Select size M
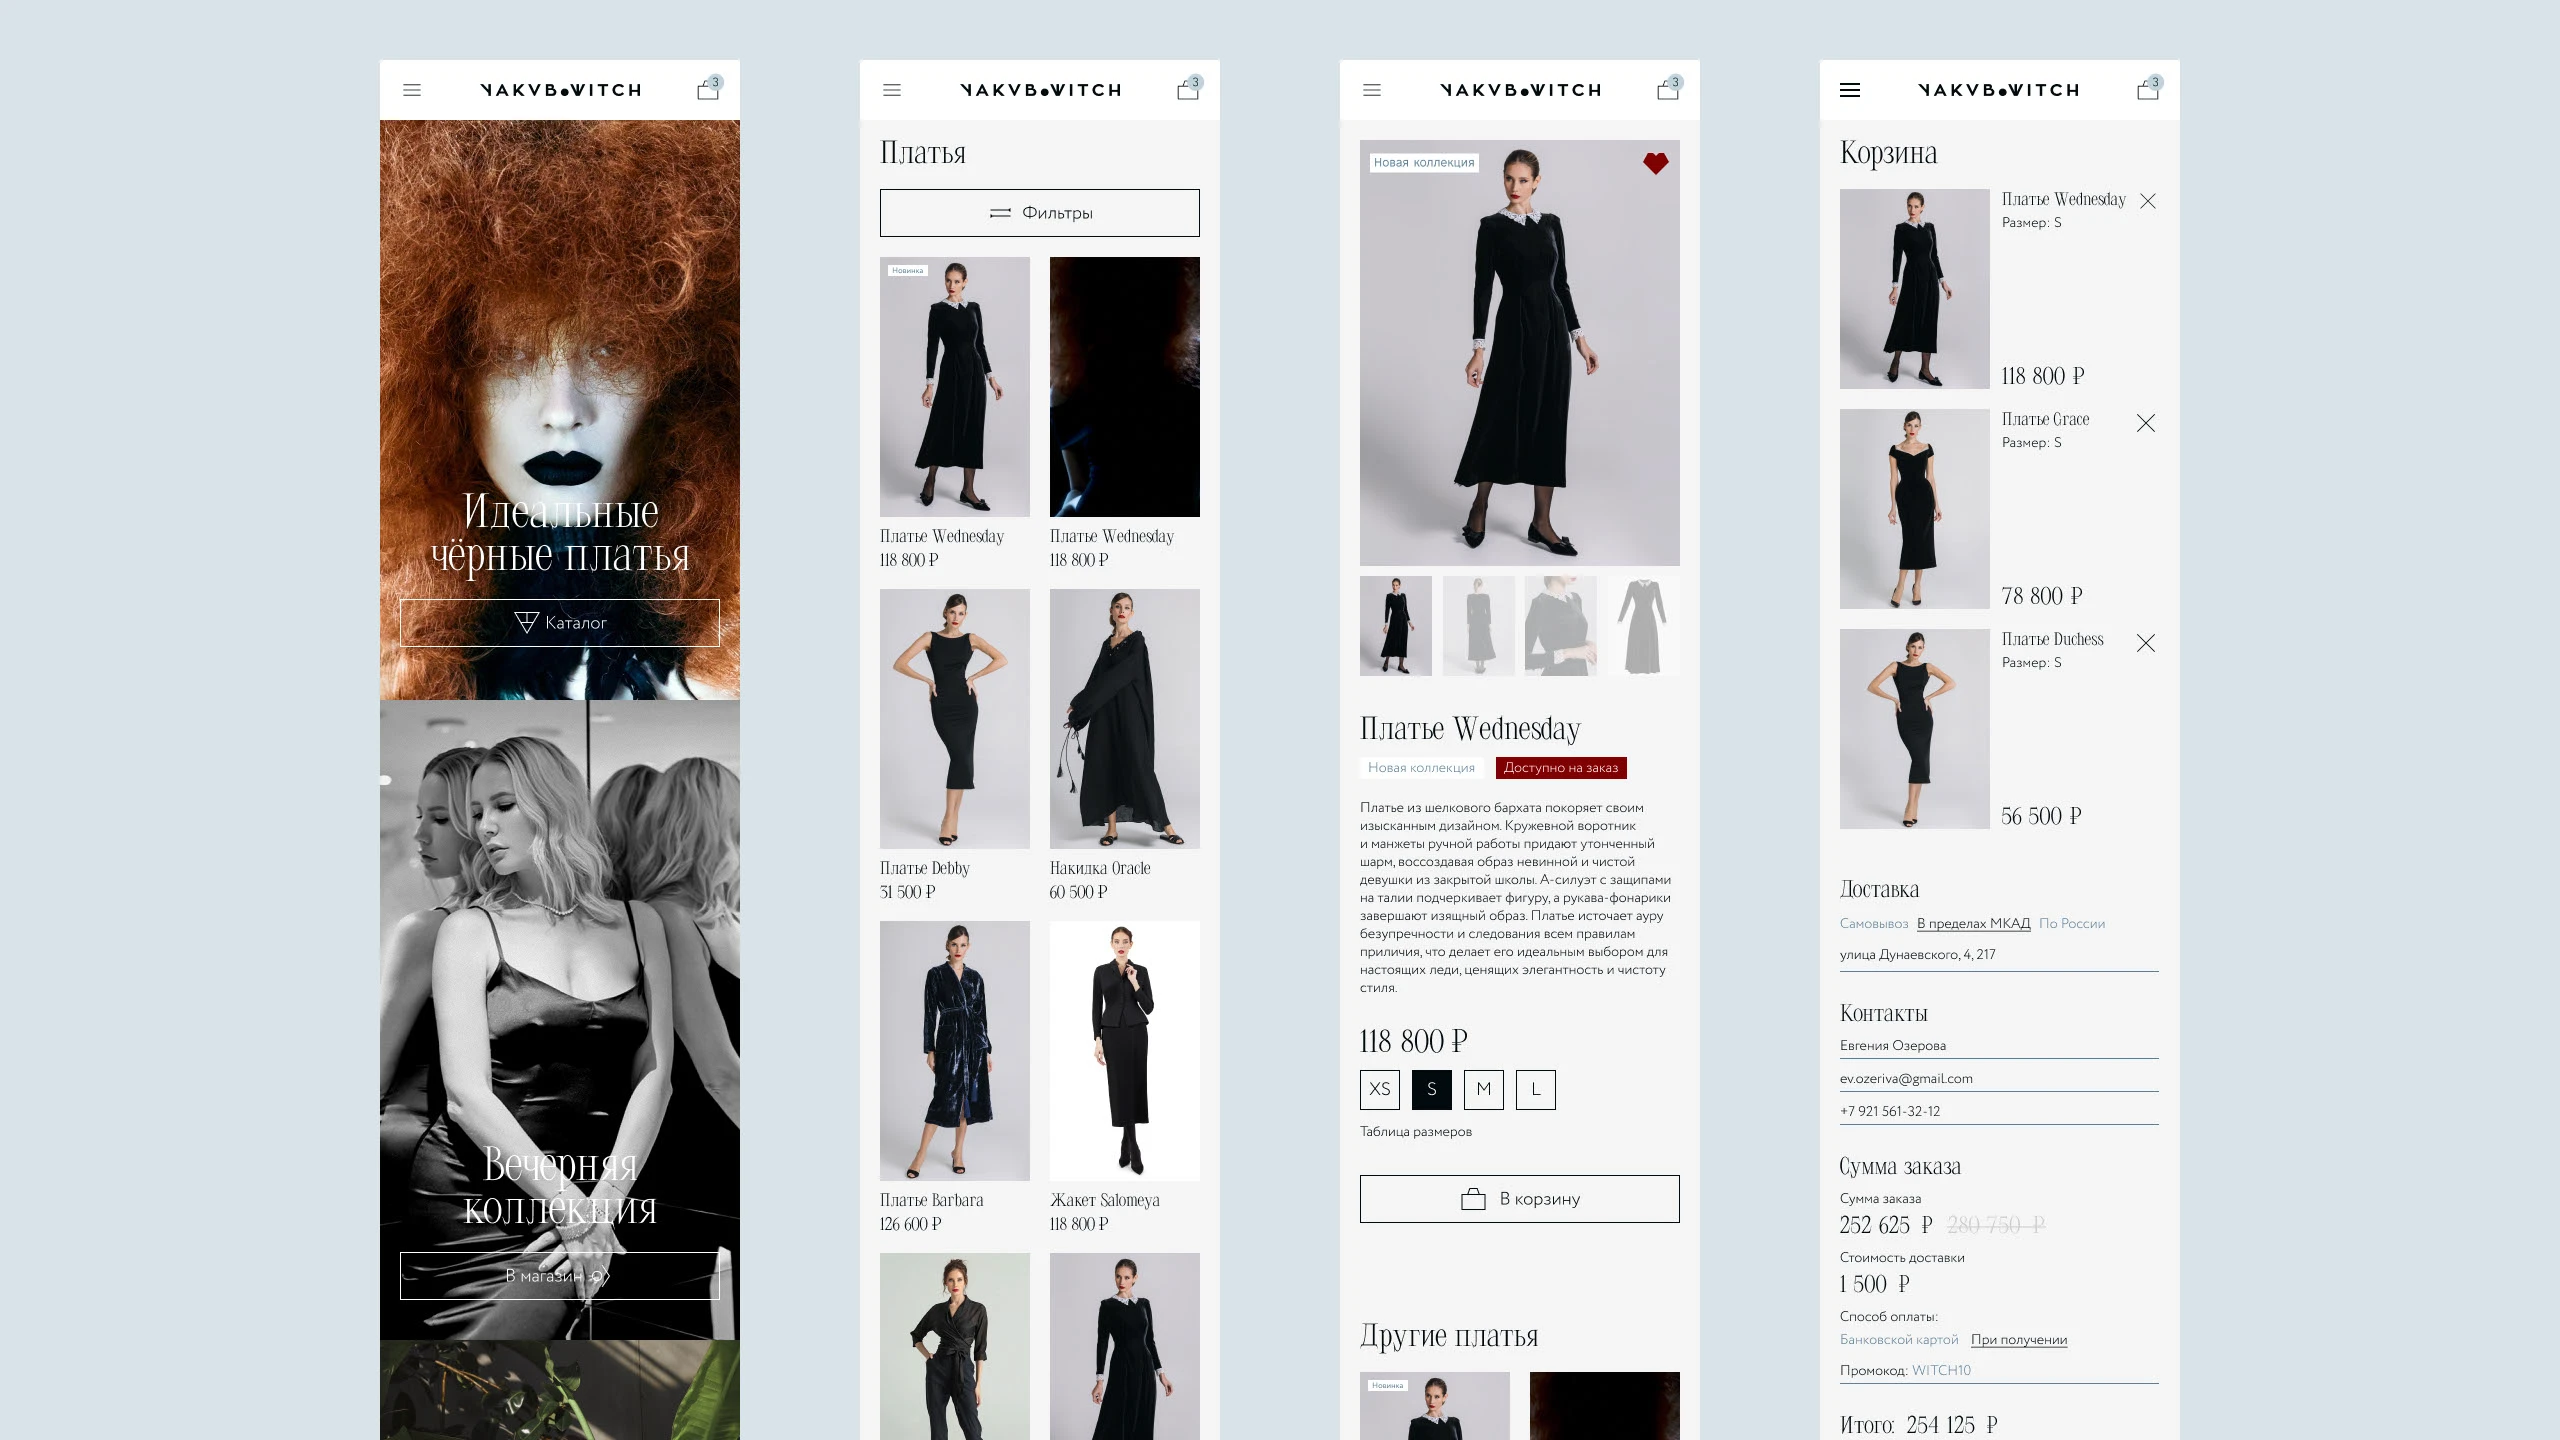 [1483, 1089]
